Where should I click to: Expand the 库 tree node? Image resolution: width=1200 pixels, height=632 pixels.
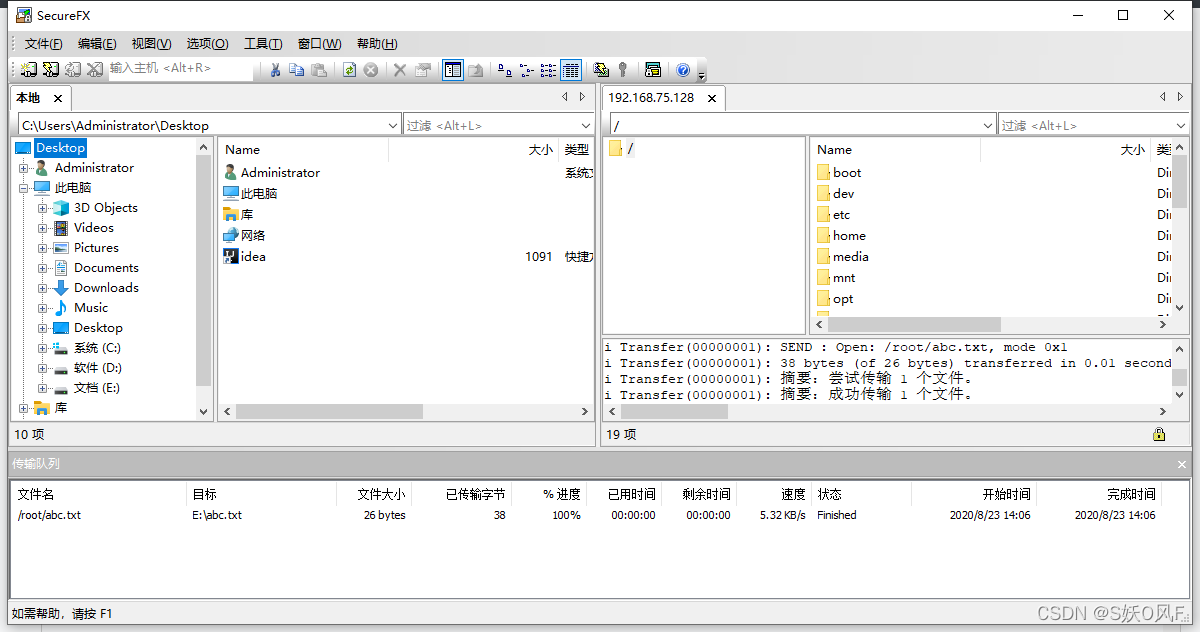tap(23, 408)
